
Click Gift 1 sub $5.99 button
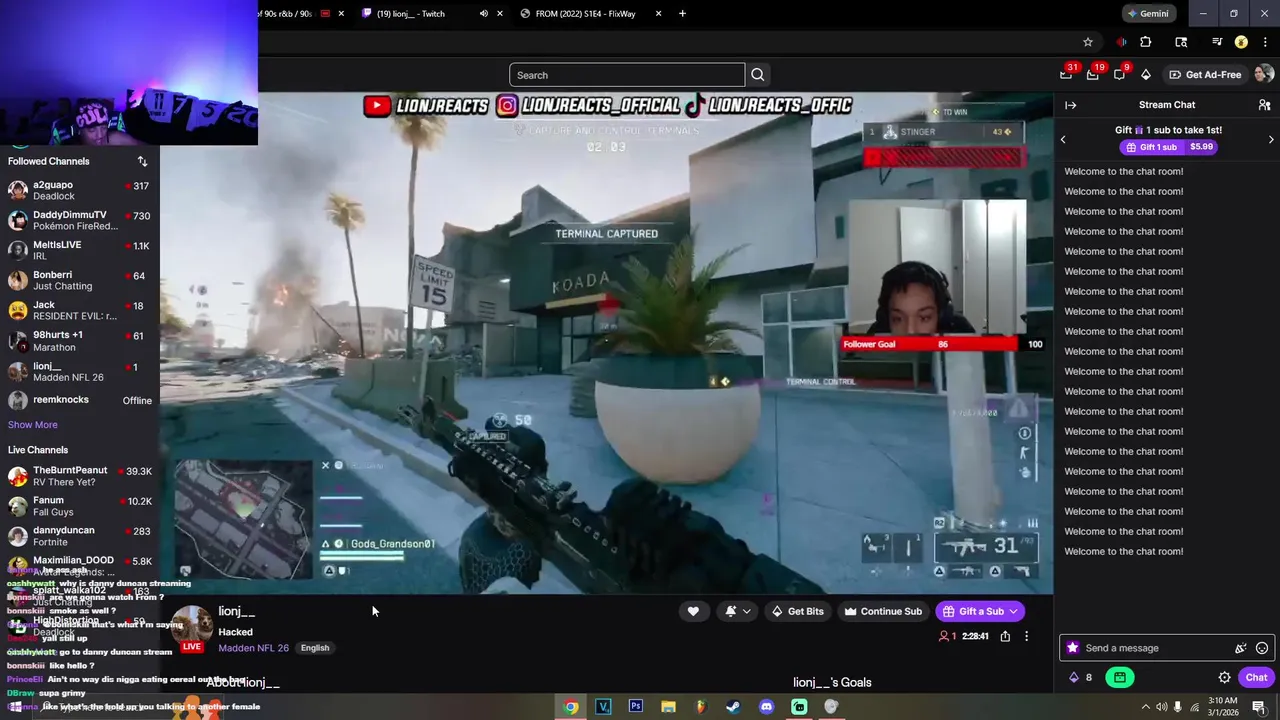click(1167, 147)
